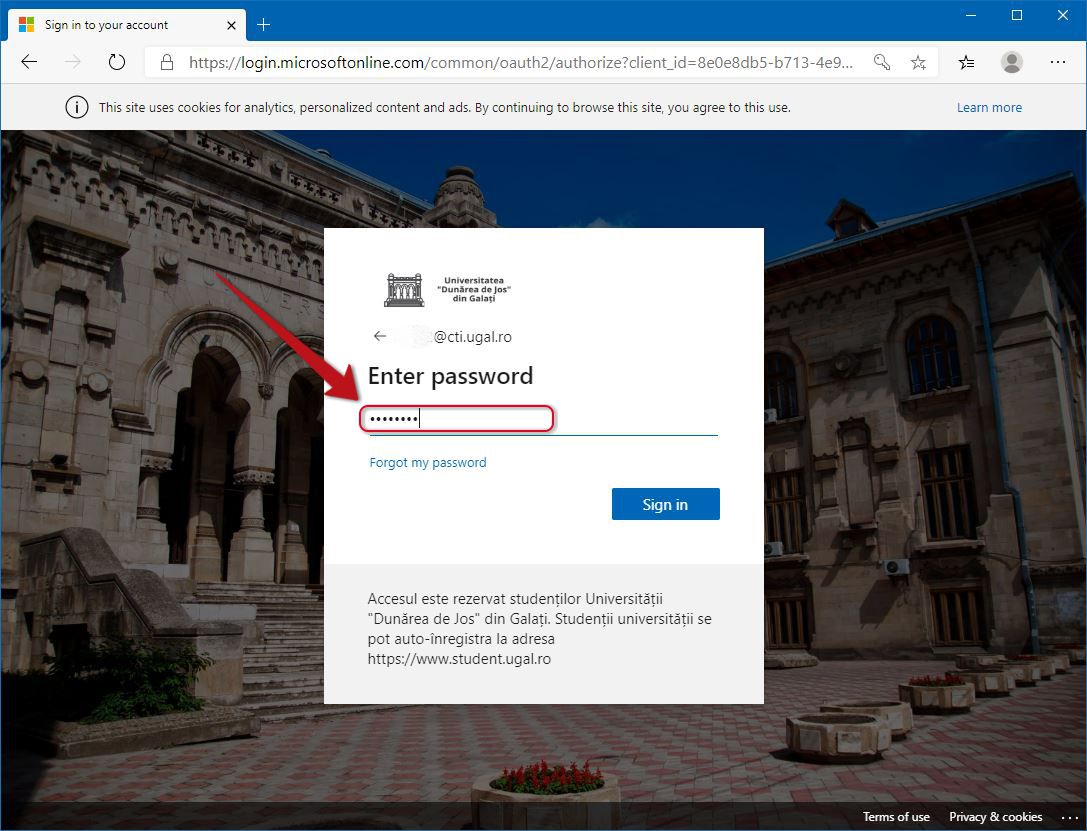Open saved passwords key icon in address bar
This screenshot has width=1087, height=831.
pos(882,62)
